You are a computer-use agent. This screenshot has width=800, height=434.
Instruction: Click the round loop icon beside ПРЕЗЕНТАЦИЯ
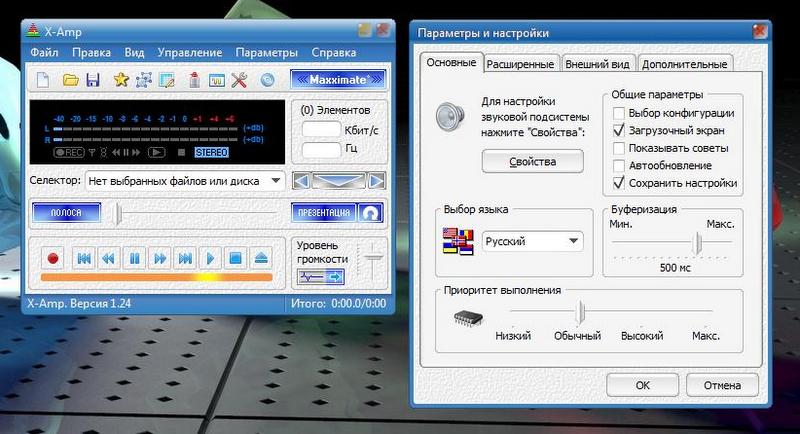pyautogui.click(x=370, y=213)
